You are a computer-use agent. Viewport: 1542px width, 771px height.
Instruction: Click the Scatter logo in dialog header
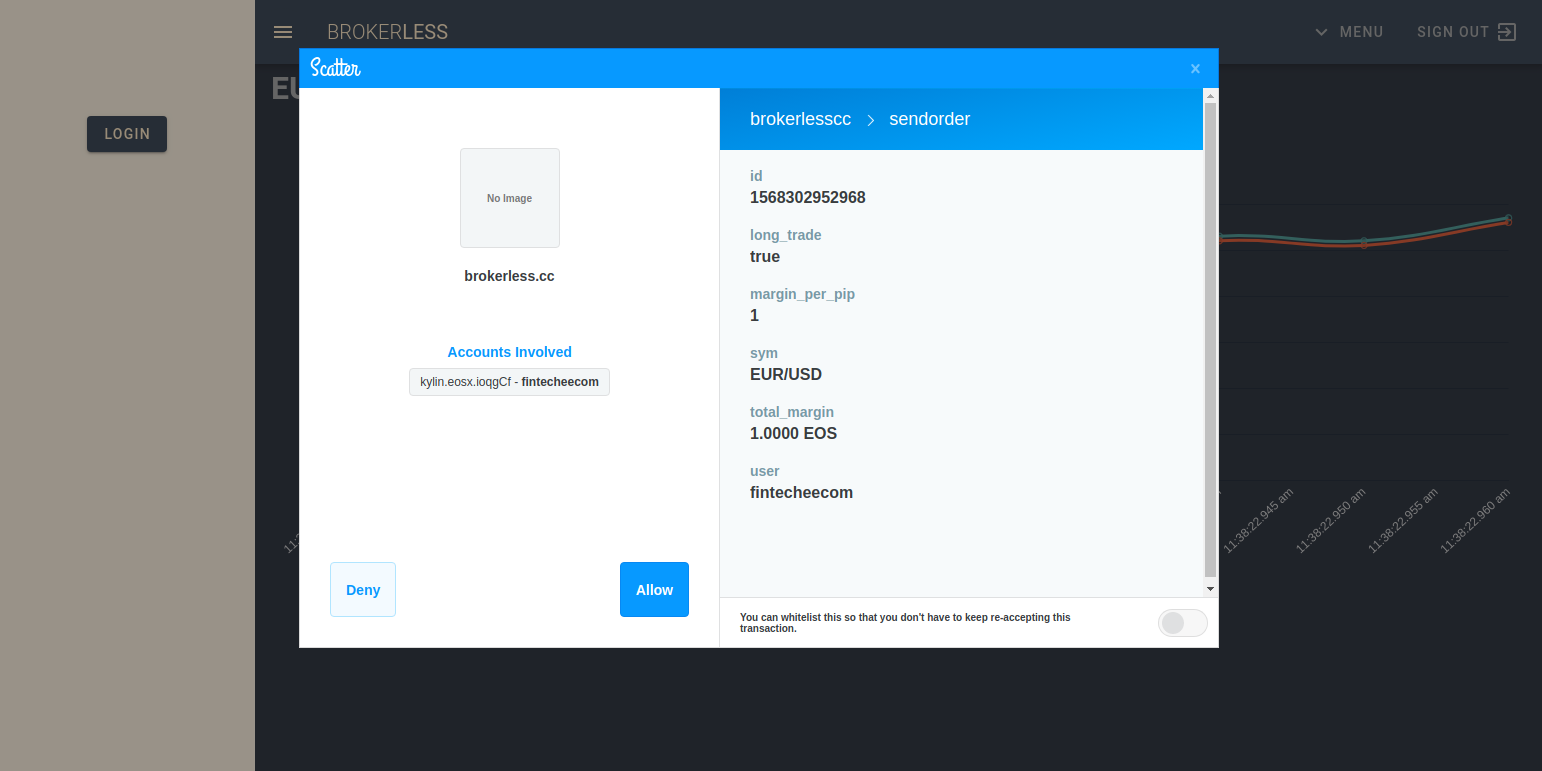pos(335,68)
